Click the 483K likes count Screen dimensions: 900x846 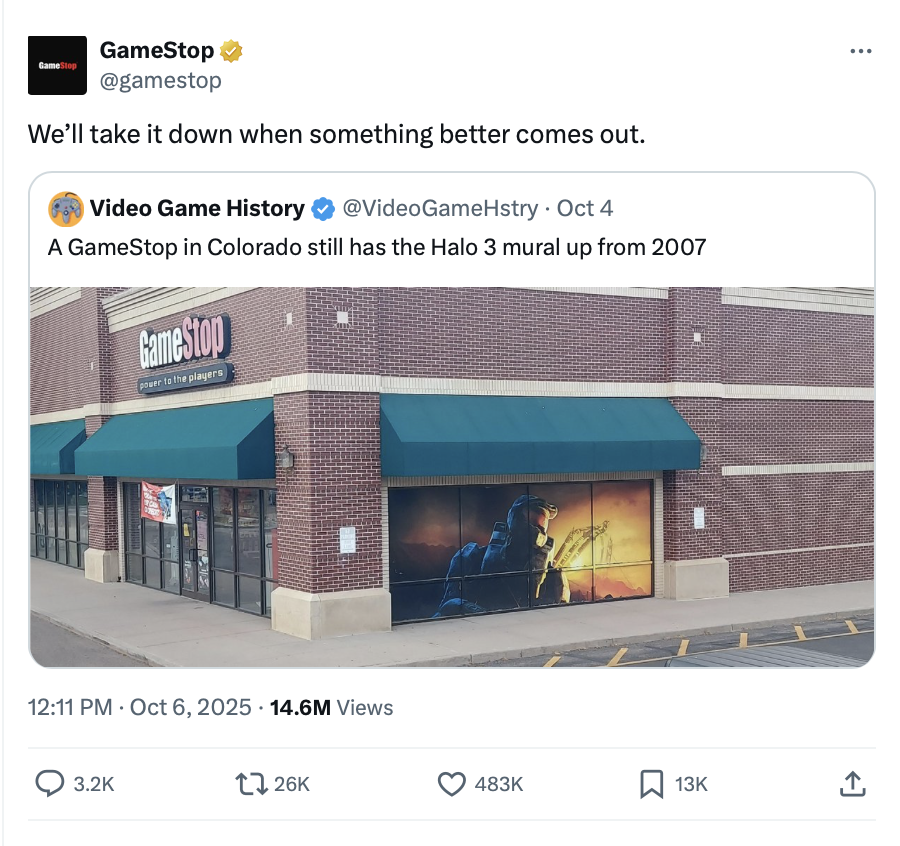pyautogui.click(x=498, y=784)
